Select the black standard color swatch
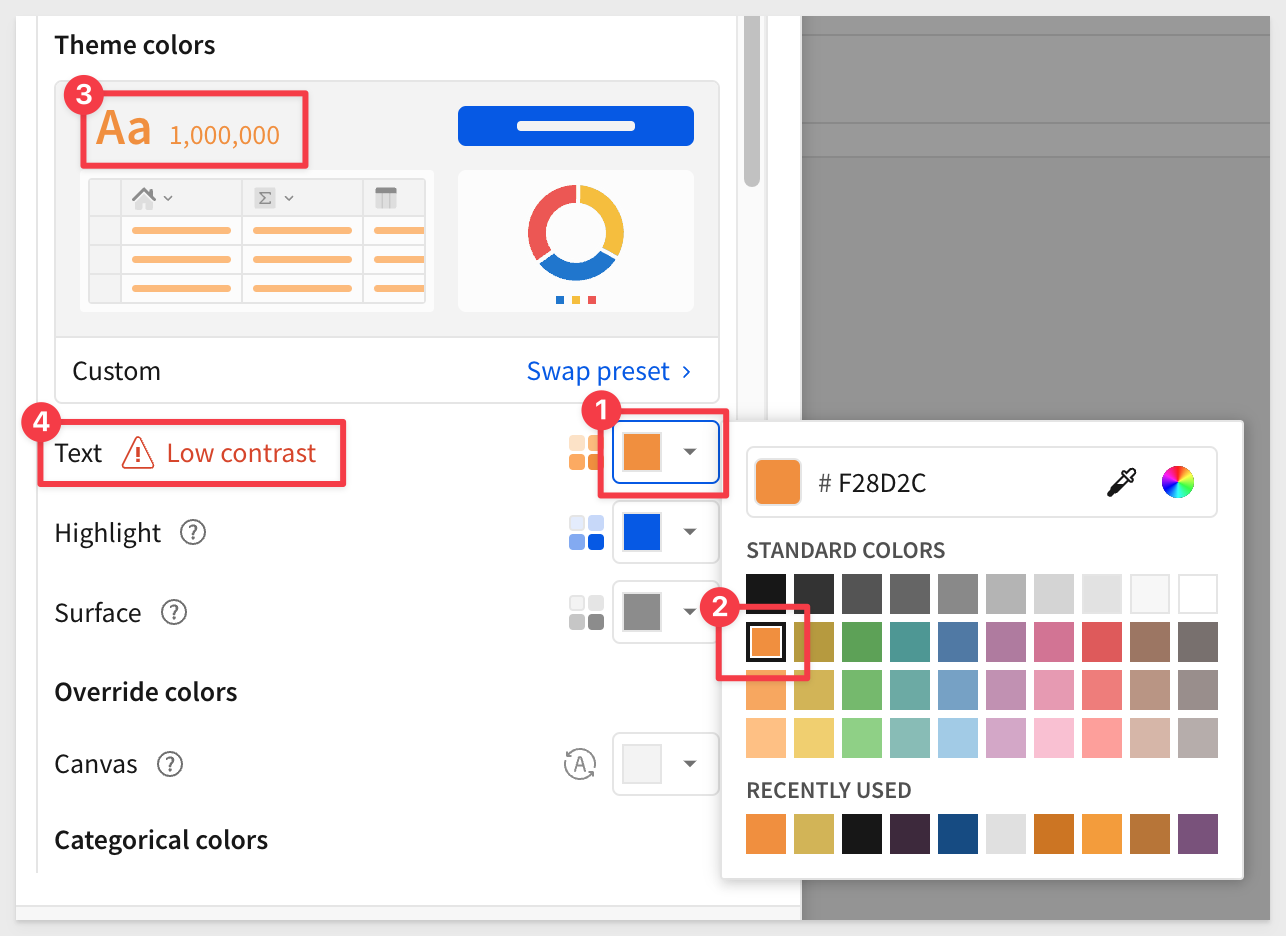 tap(766, 594)
